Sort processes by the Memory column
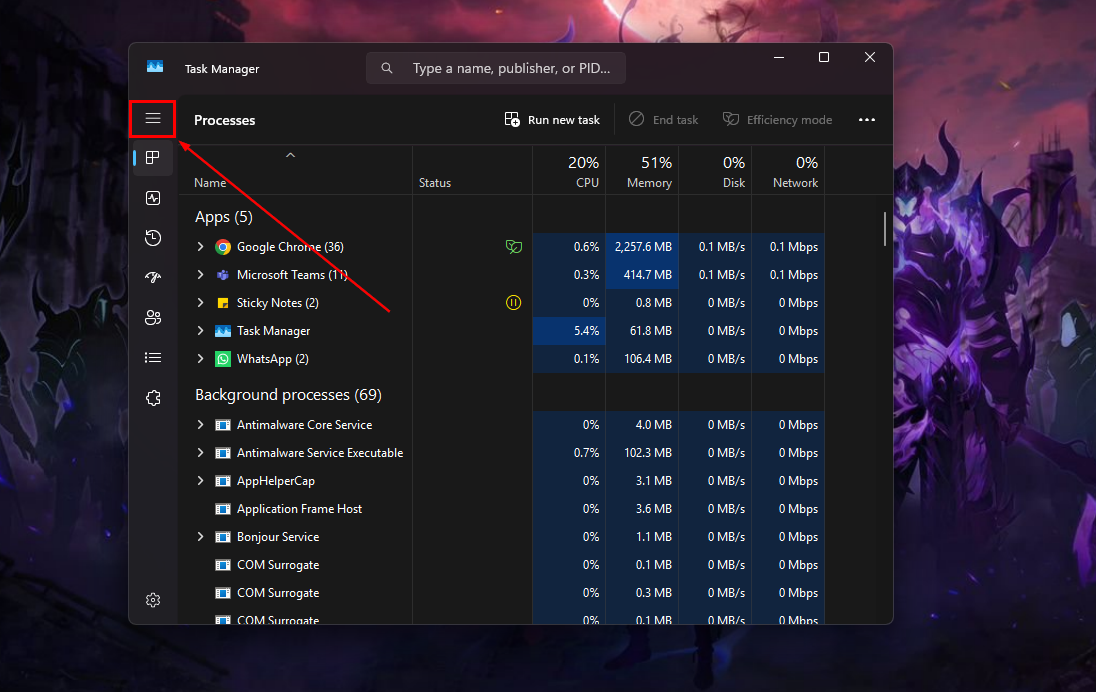 (649, 172)
